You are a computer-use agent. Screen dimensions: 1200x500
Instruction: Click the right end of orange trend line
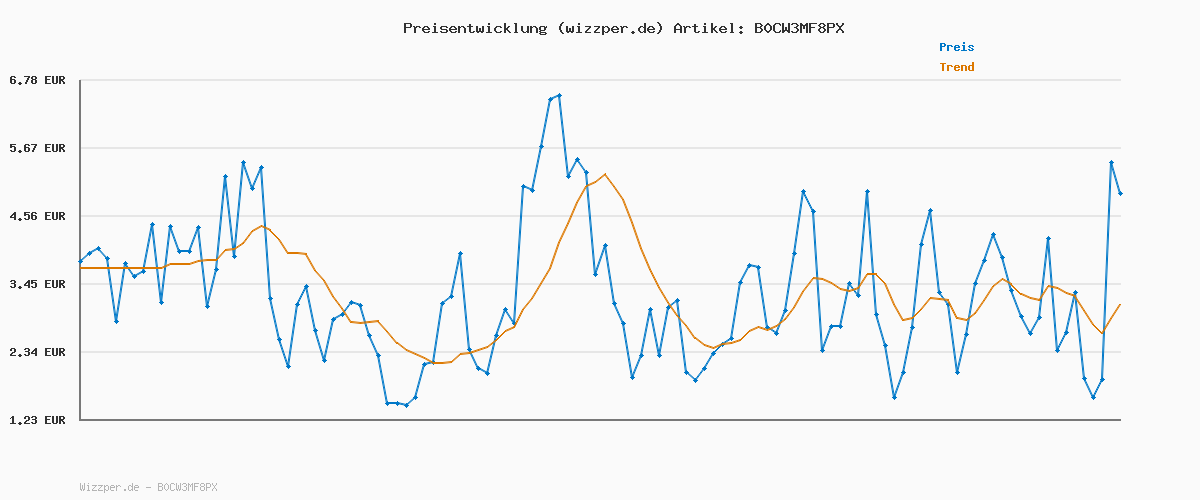1120,304
